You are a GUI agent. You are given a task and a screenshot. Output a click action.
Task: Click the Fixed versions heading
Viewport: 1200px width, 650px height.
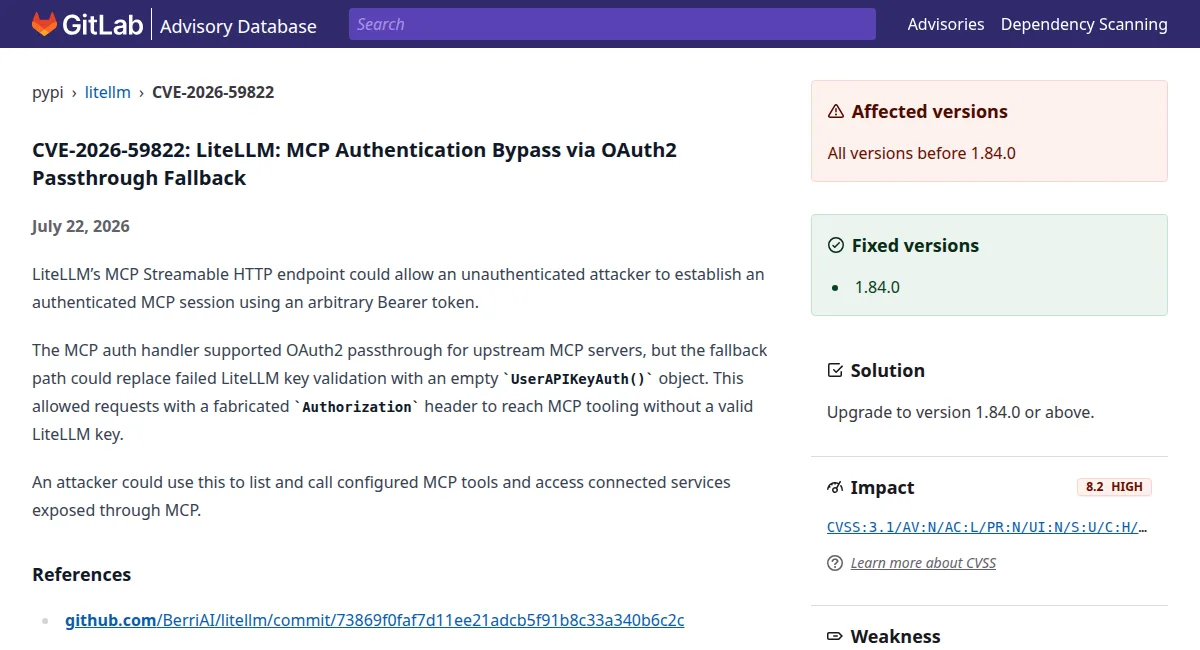(915, 246)
